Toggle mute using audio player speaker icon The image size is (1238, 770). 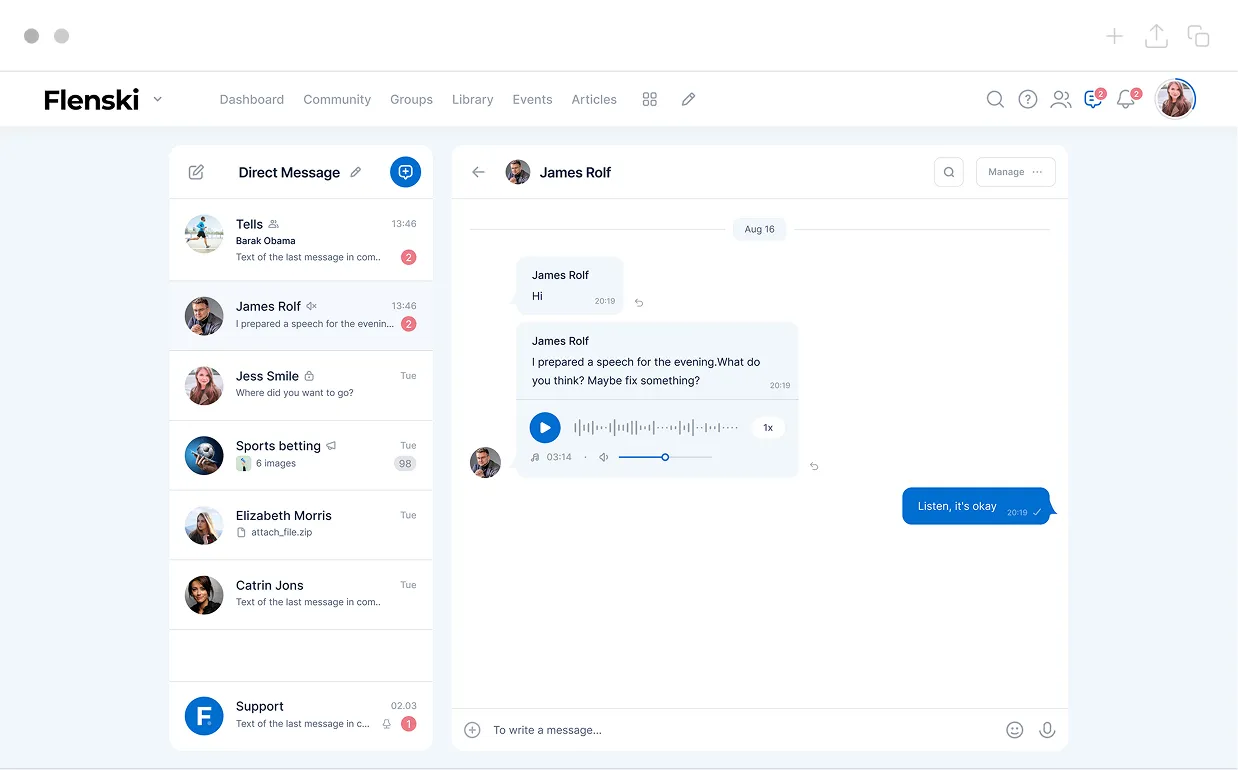[604, 457]
